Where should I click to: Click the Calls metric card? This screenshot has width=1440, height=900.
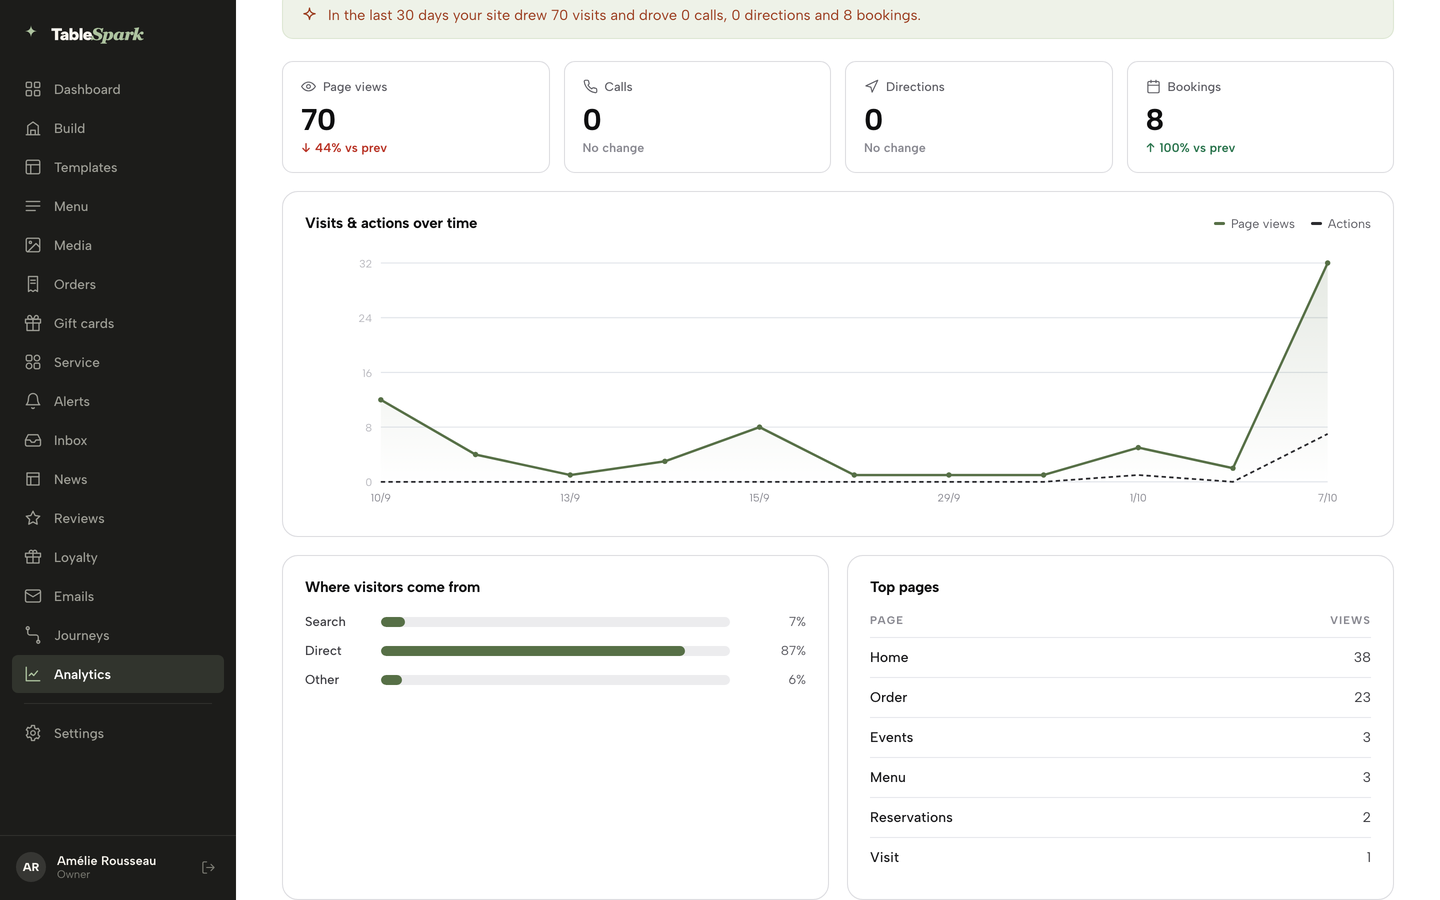pos(697,117)
